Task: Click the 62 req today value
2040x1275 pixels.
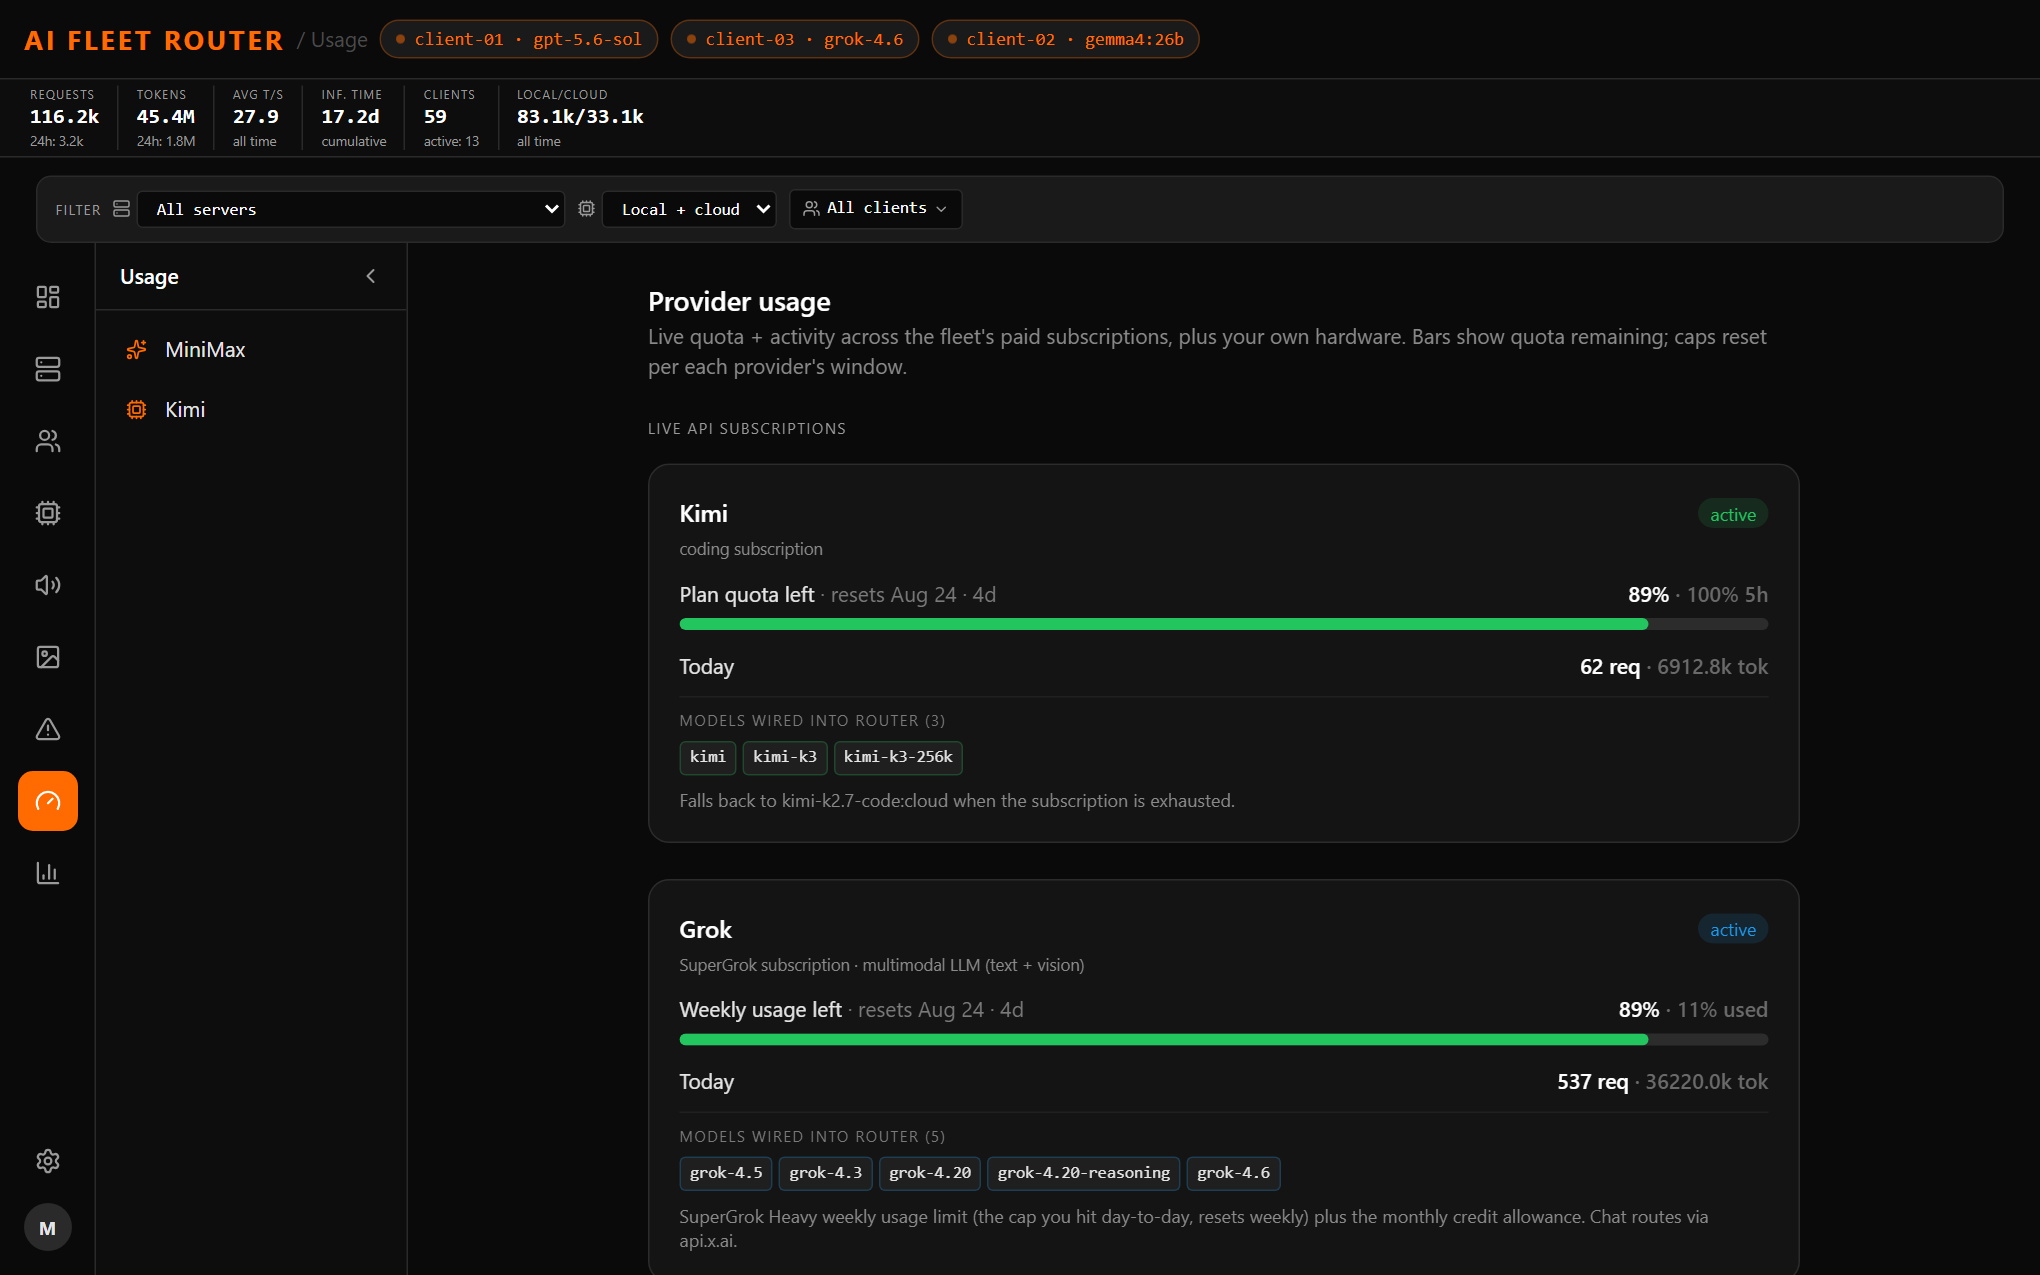Action: pos(1610,667)
